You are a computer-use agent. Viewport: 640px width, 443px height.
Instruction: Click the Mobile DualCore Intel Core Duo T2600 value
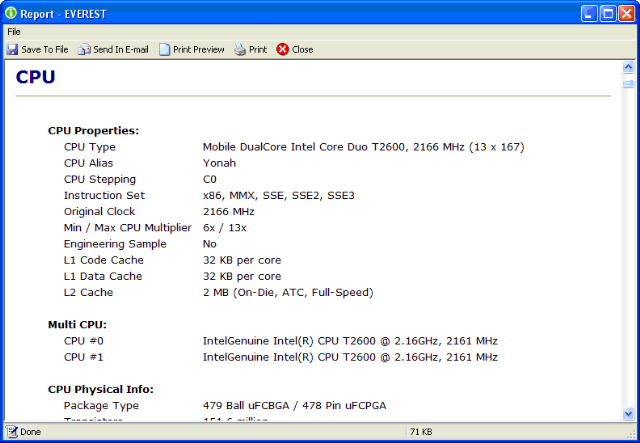pyautogui.click(x=364, y=147)
